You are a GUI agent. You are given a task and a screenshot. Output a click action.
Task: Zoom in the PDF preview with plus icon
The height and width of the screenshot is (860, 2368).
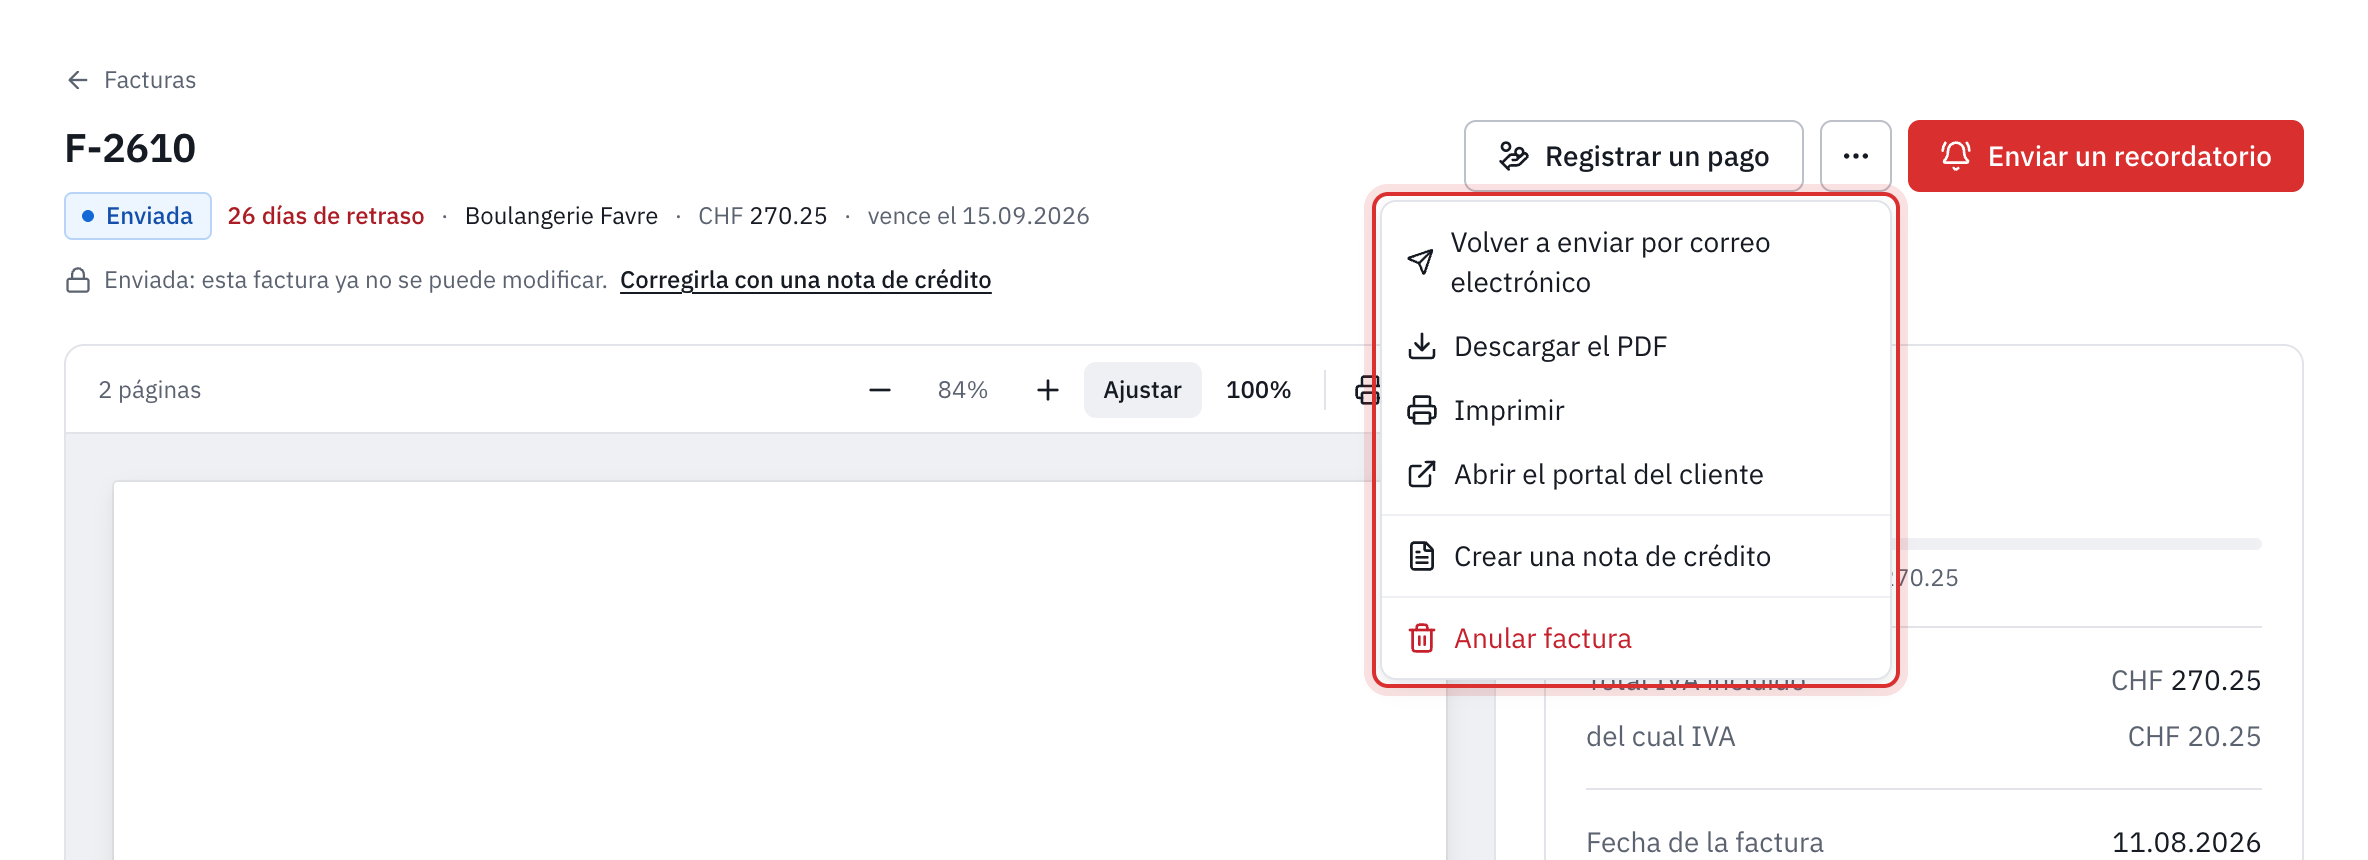click(1047, 390)
